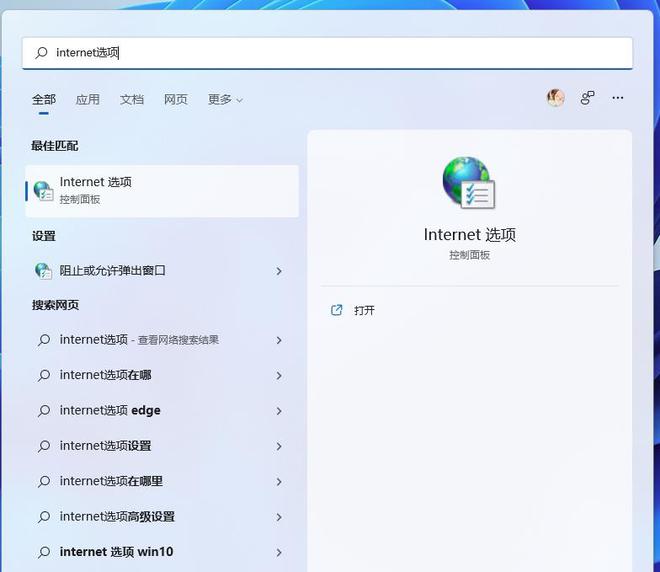660x572 pixels.
Task: Expand chevron for internet选项在哪里
Action: [x=279, y=482]
